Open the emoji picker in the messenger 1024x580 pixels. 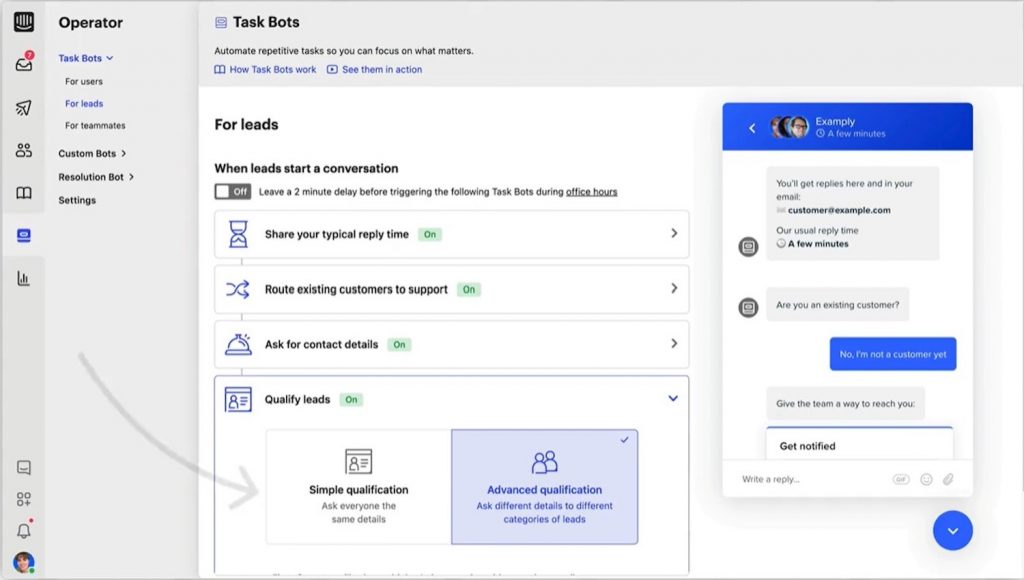[x=928, y=479]
